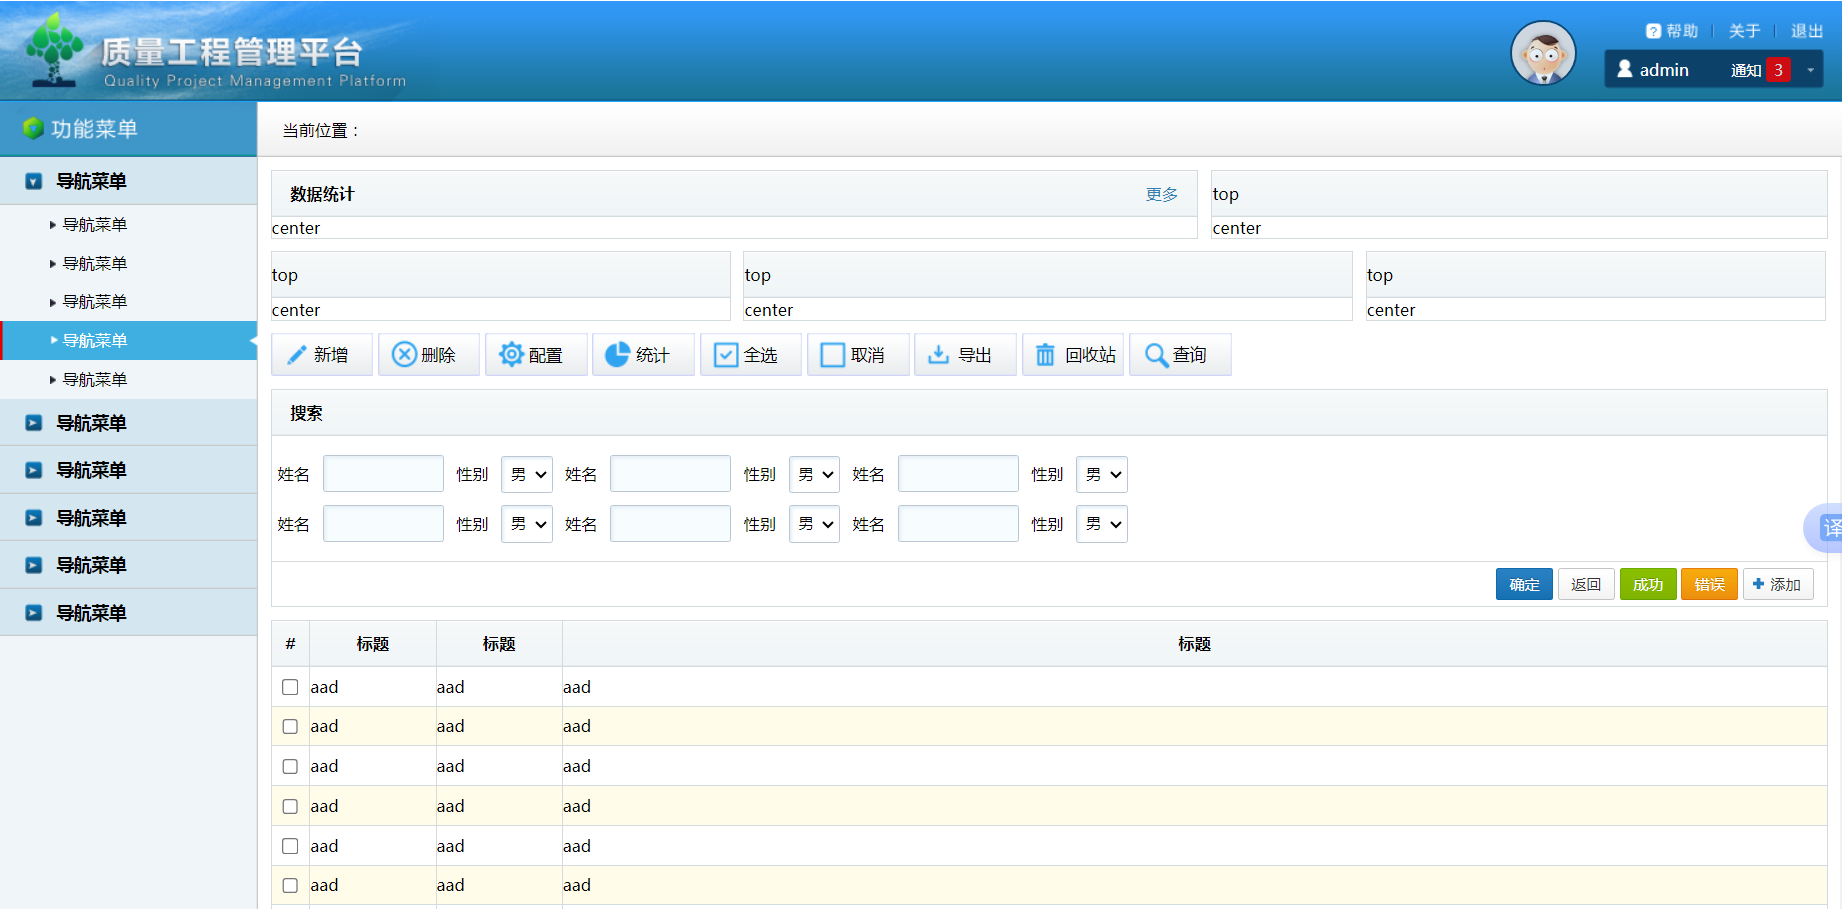Open 配置 gear settings button
This screenshot has width=1842, height=909.
pos(535,355)
